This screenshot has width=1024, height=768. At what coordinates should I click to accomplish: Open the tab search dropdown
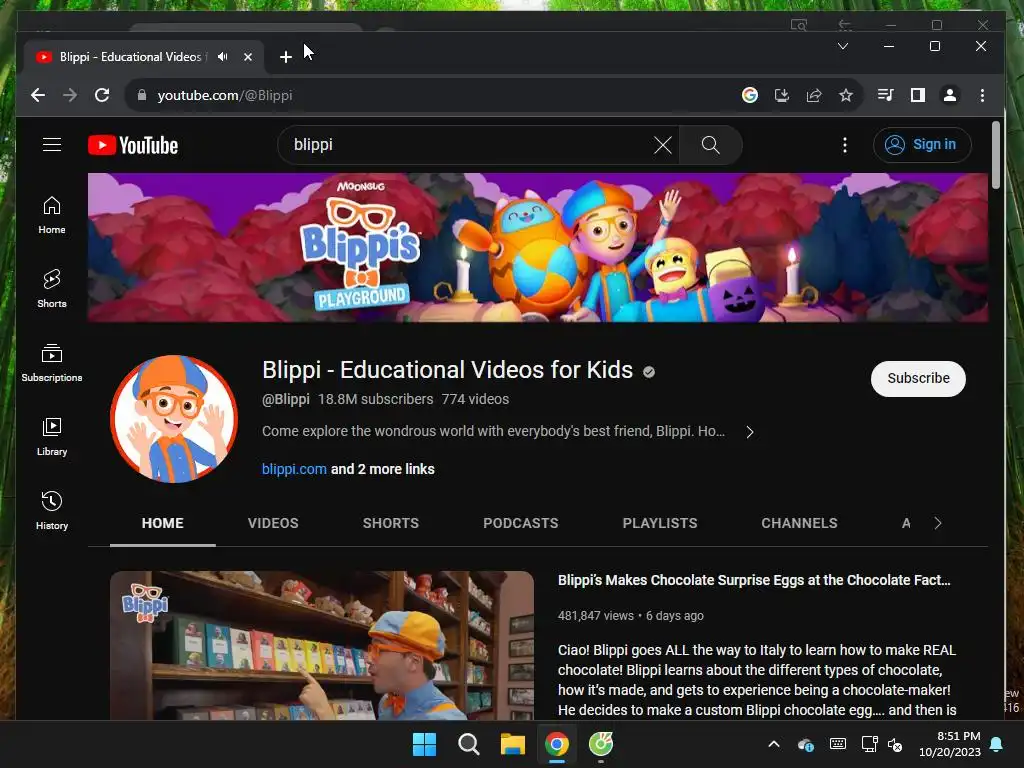(x=842, y=46)
